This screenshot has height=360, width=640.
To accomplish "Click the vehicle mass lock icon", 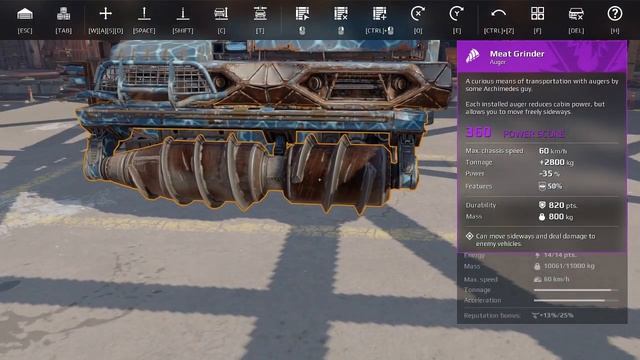I will click(x=537, y=266).
